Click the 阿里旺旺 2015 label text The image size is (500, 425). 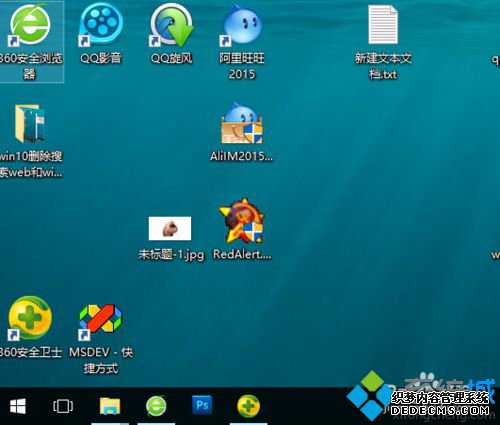coord(242,66)
